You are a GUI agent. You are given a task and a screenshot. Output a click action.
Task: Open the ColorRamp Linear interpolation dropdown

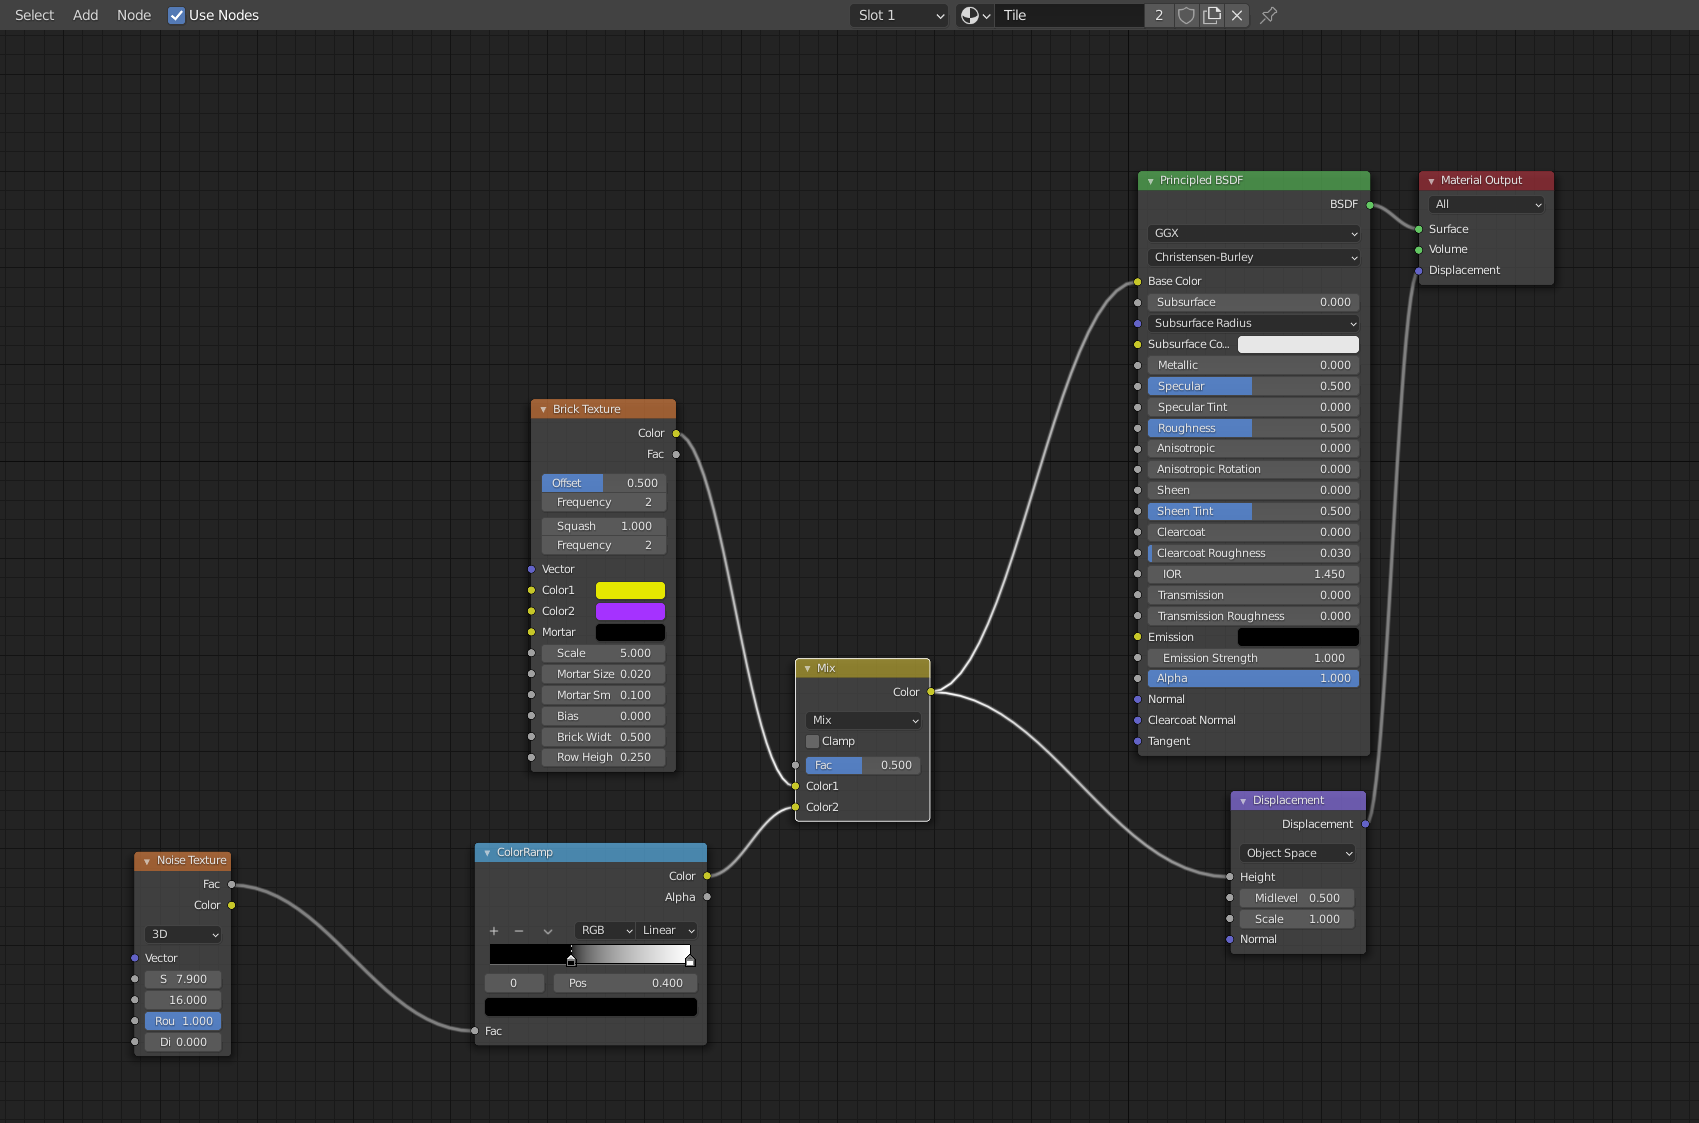[667, 930]
